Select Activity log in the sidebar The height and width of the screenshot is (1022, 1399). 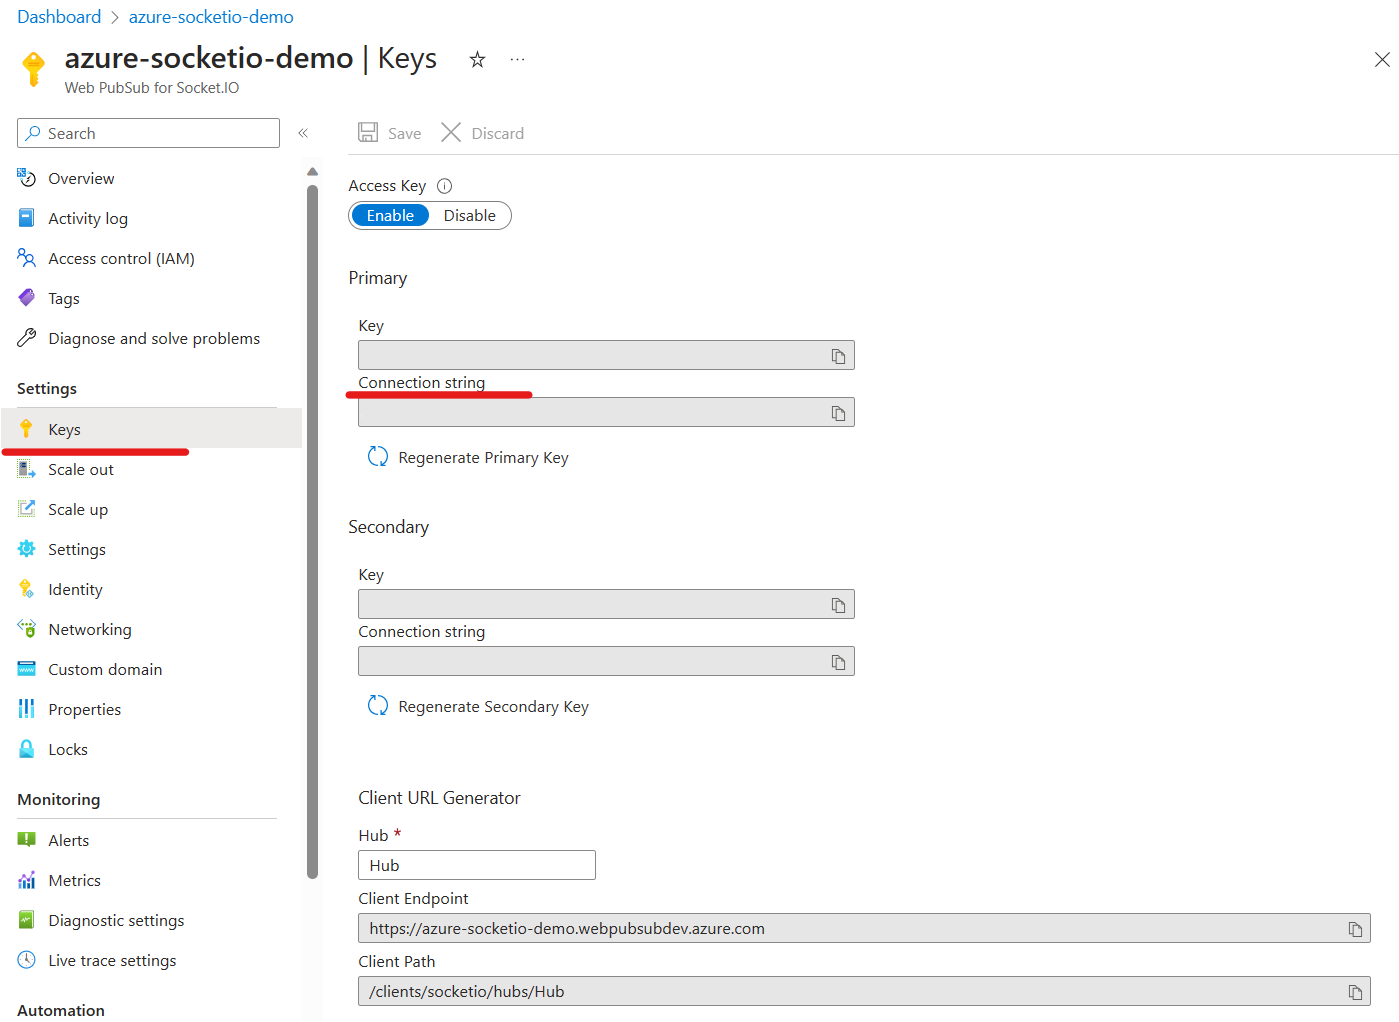pos(88,218)
